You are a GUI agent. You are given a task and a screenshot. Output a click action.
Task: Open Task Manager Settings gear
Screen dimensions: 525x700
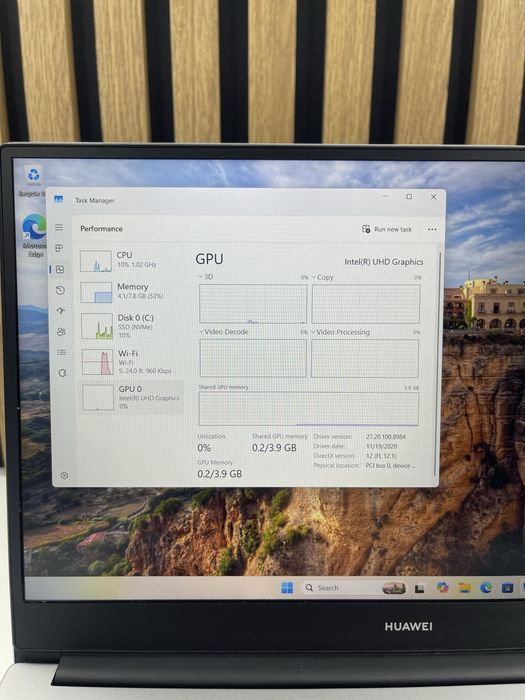tap(64, 476)
